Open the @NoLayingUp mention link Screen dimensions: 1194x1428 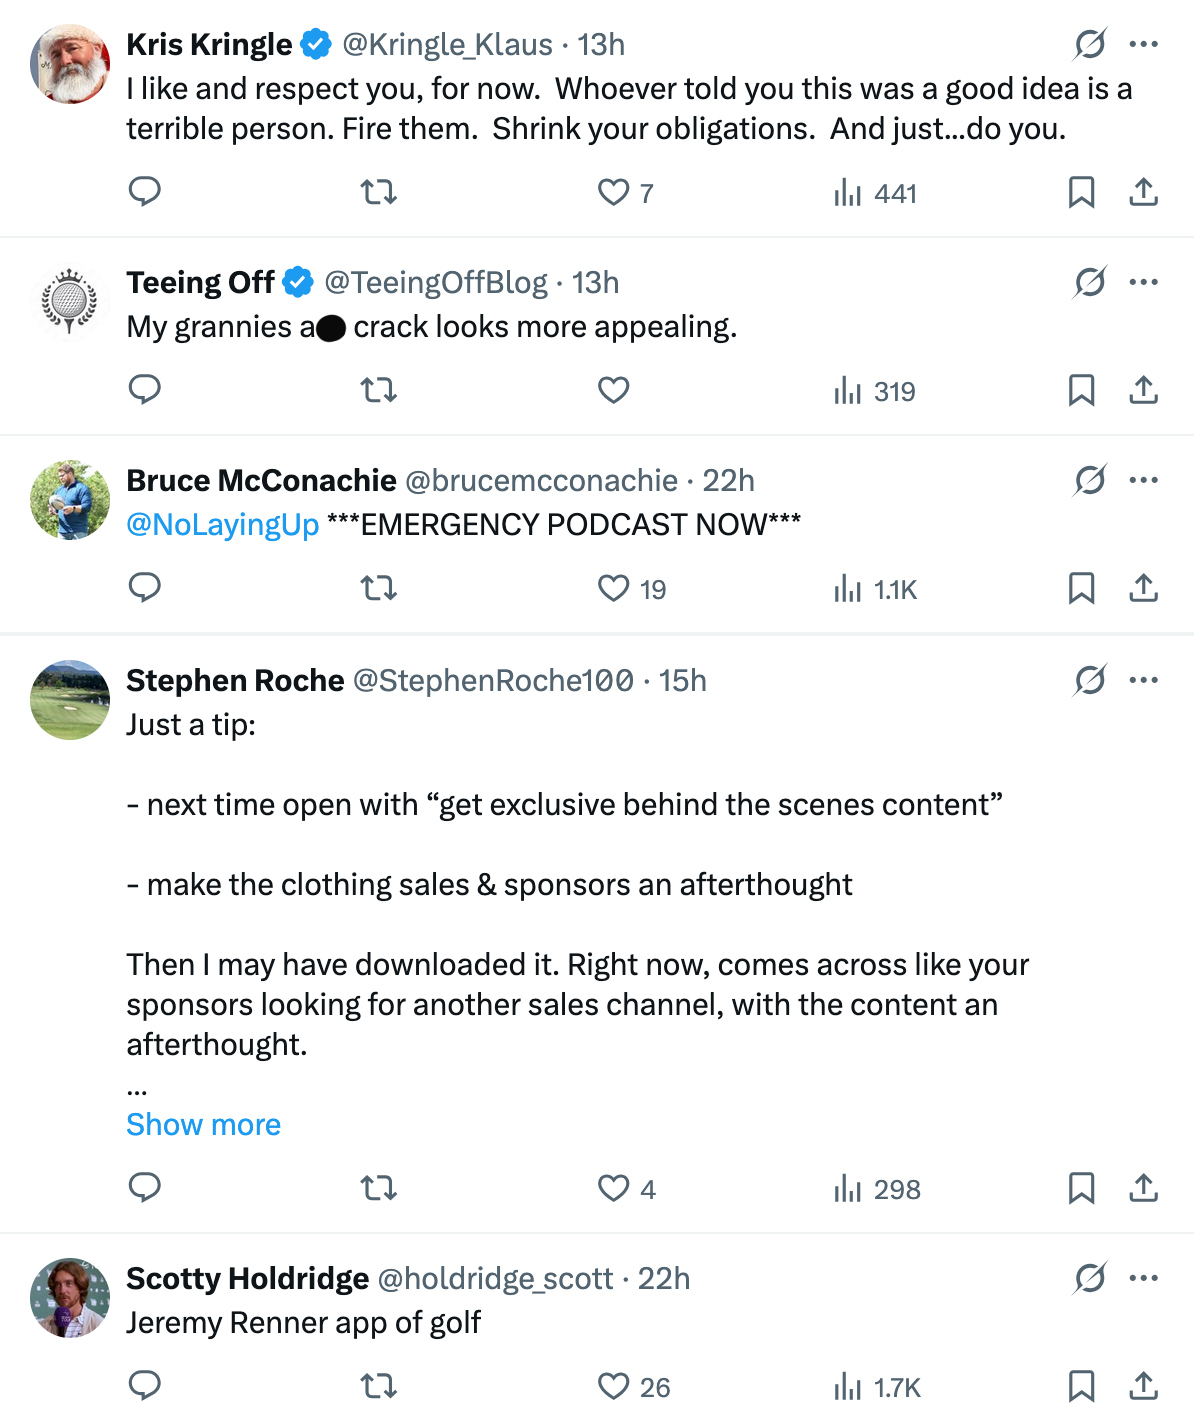222,525
